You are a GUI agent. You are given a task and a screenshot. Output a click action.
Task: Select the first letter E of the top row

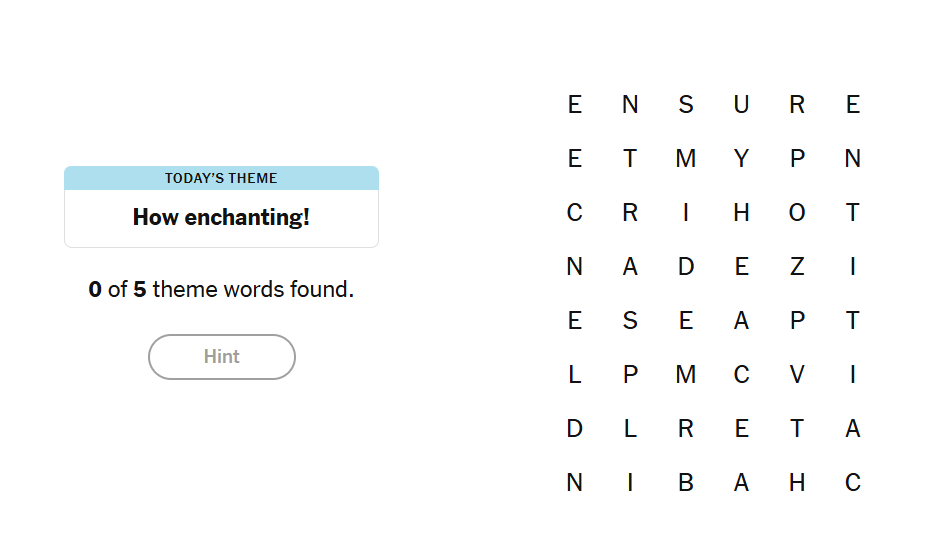click(x=575, y=105)
